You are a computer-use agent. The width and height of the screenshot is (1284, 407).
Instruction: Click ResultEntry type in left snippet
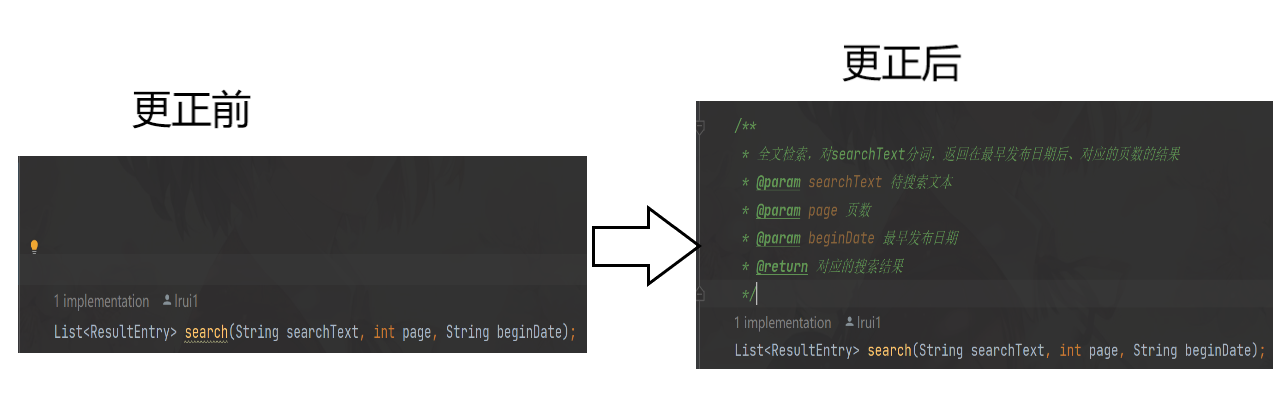coord(133,332)
